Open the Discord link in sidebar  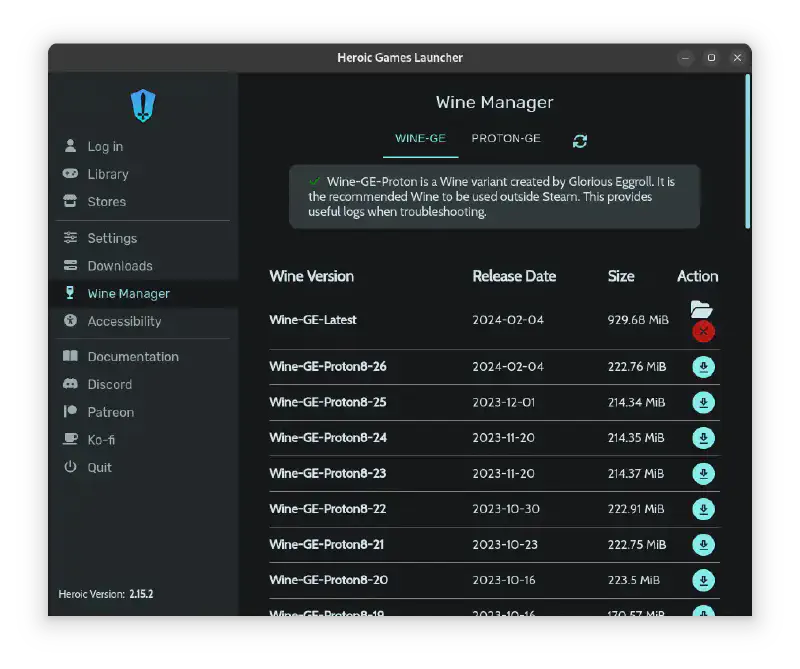(x=109, y=384)
